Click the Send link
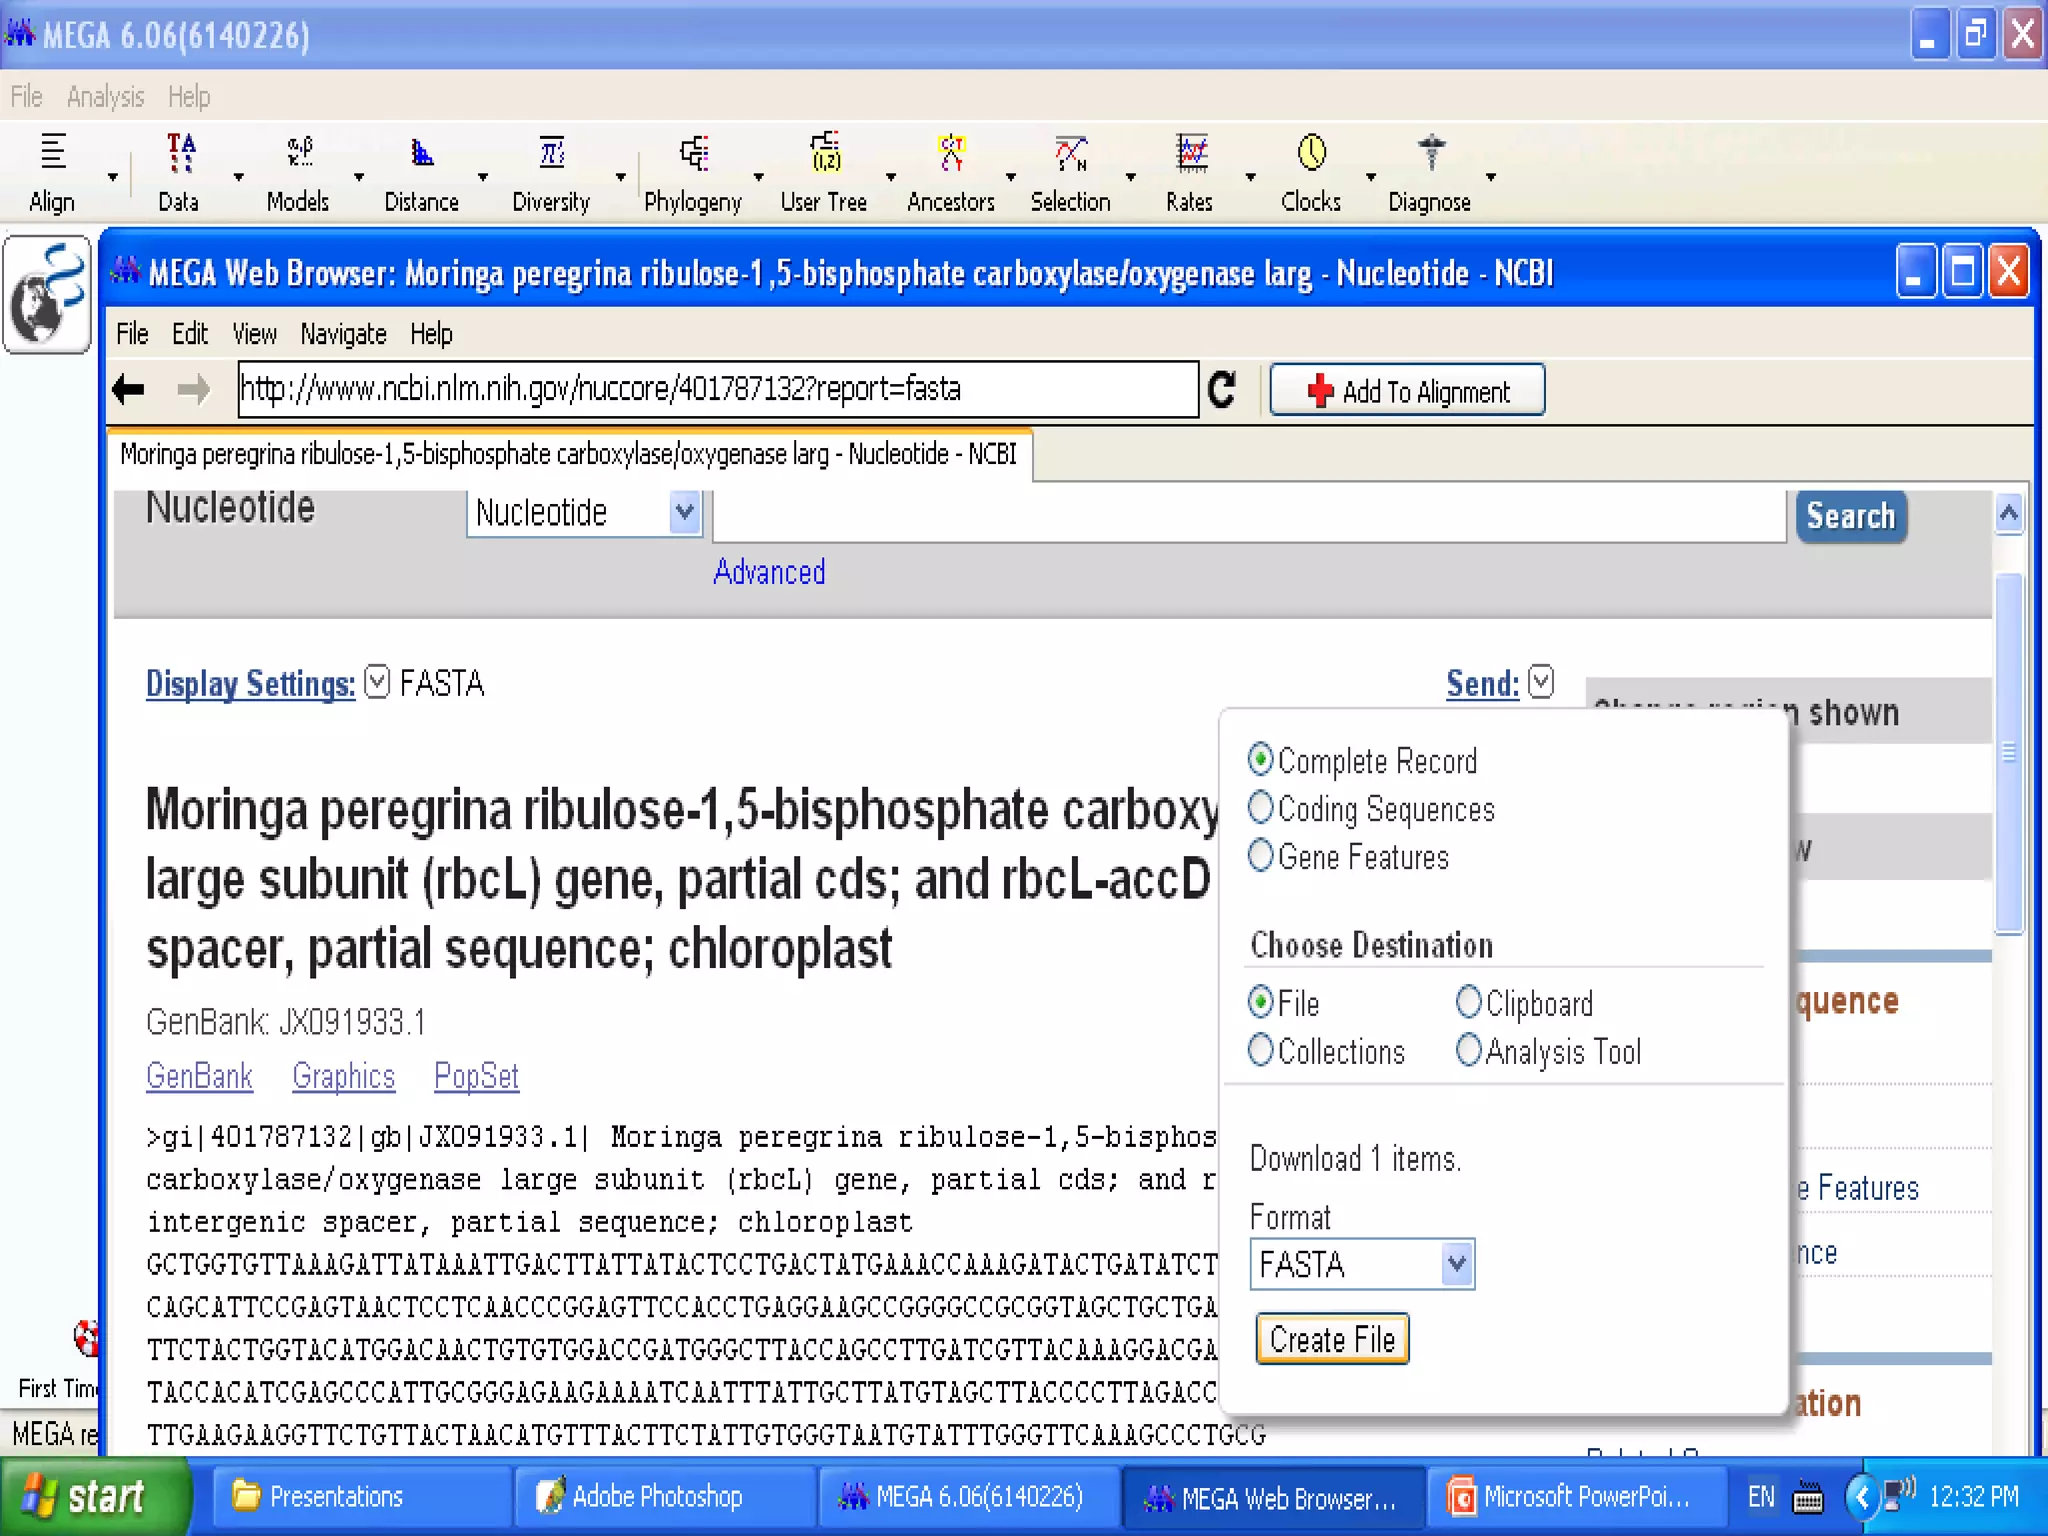 [1482, 683]
